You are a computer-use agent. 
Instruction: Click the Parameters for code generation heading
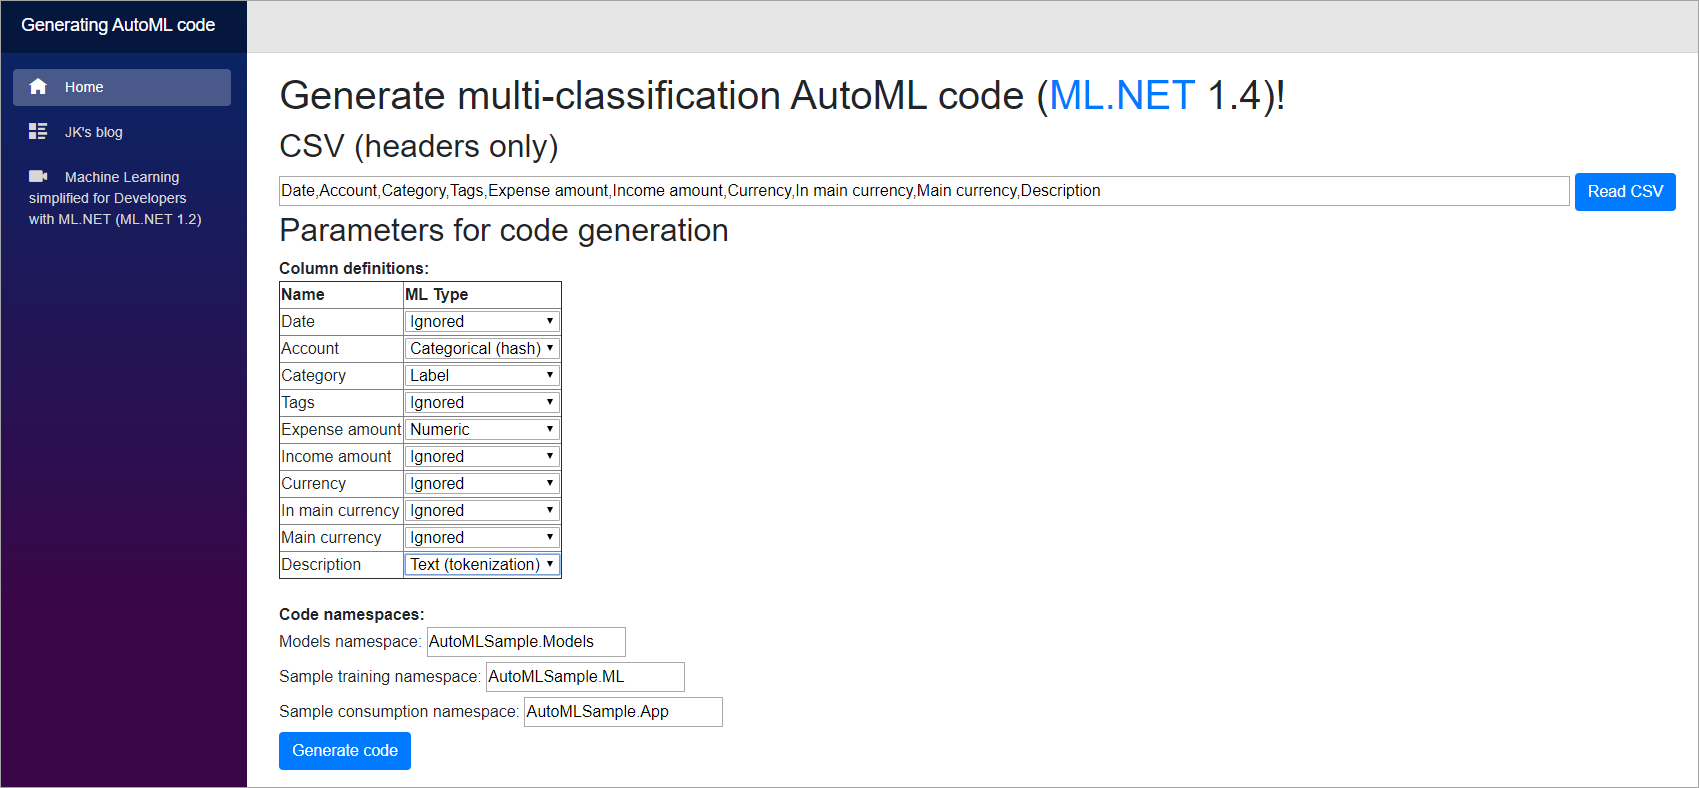[x=504, y=231]
